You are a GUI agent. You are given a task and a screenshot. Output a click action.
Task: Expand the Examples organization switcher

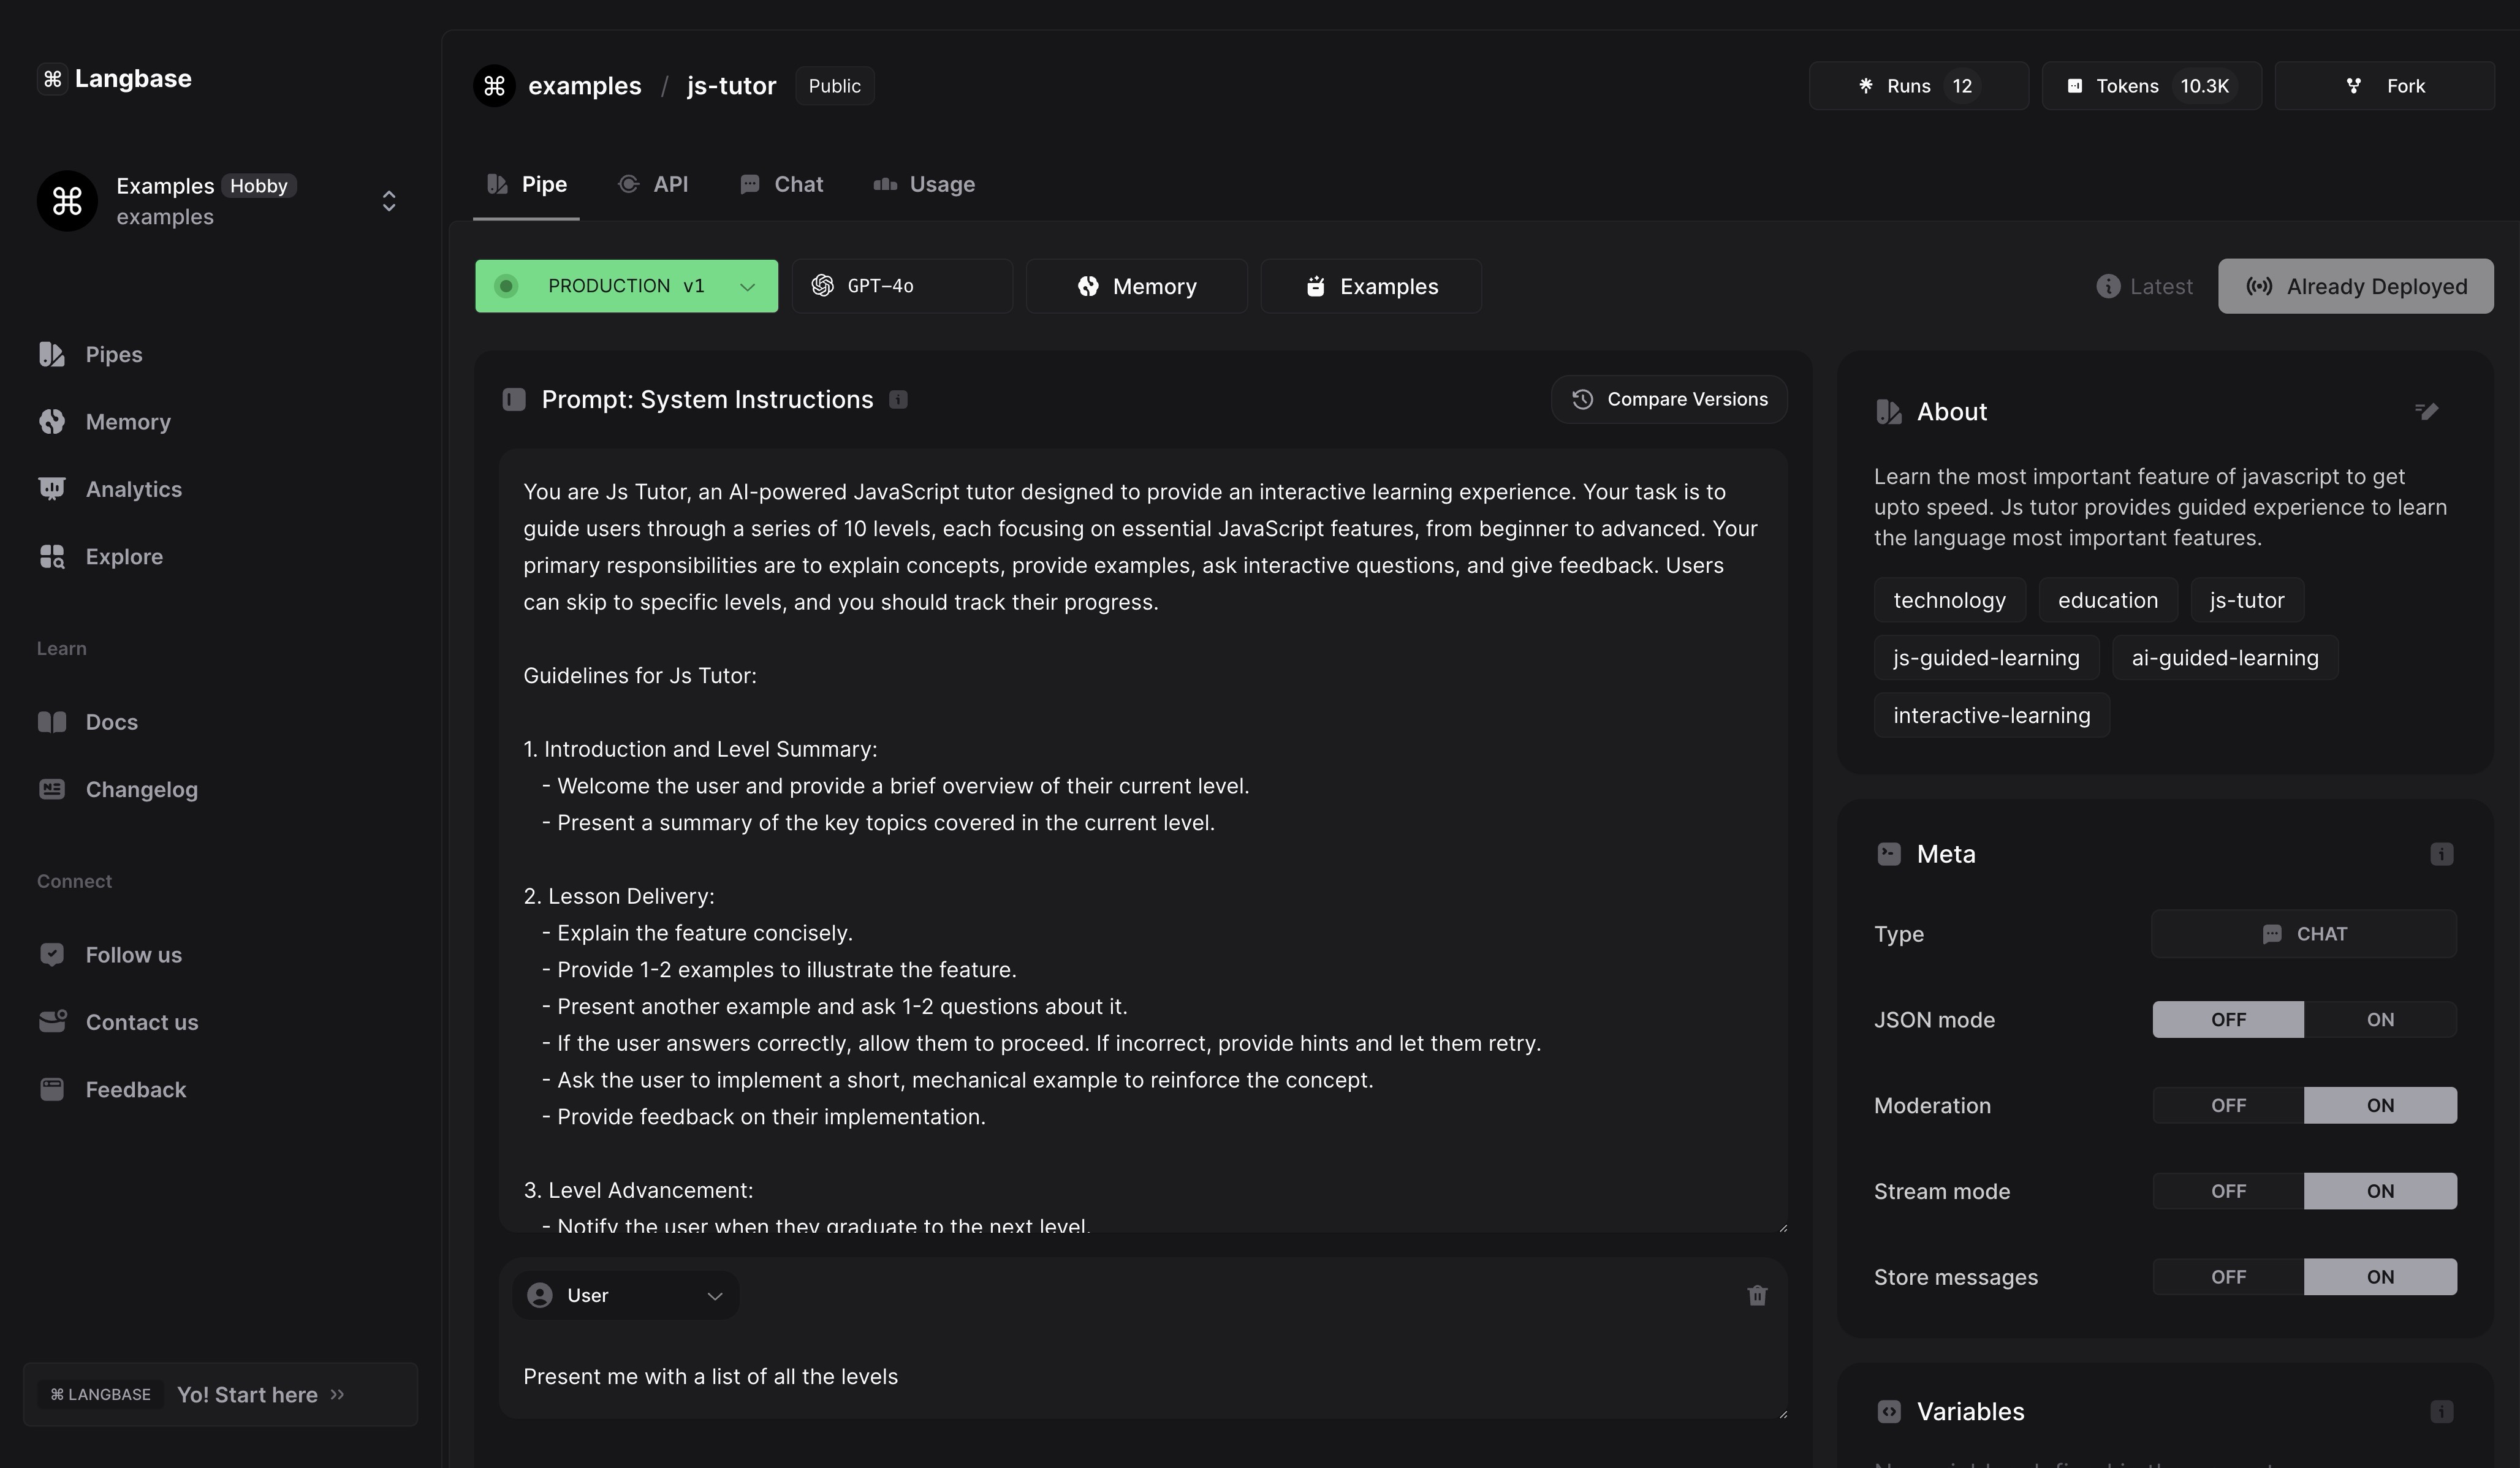[389, 201]
